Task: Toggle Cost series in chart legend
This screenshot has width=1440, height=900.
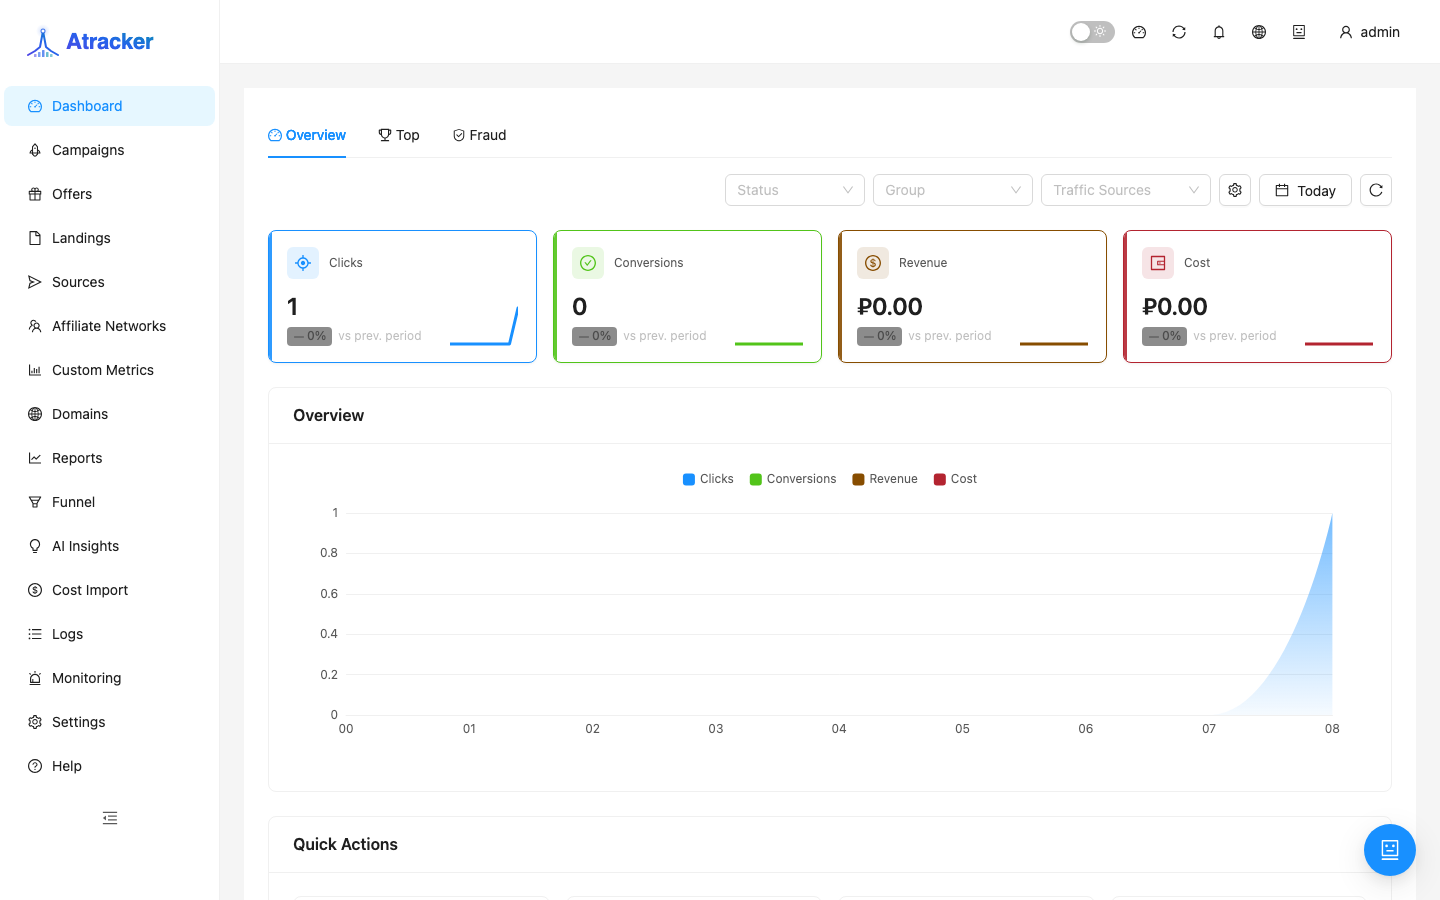Action: (955, 479)
